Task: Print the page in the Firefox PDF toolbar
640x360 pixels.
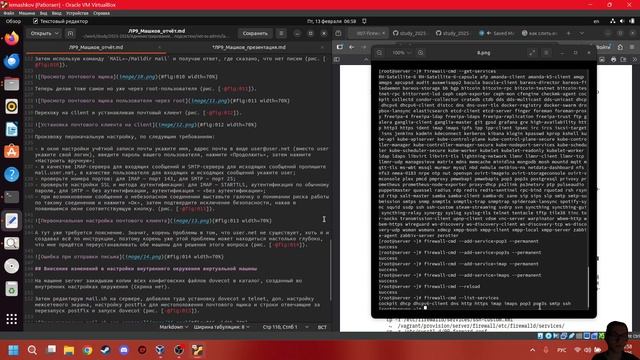Action: (x=613, y=60)
